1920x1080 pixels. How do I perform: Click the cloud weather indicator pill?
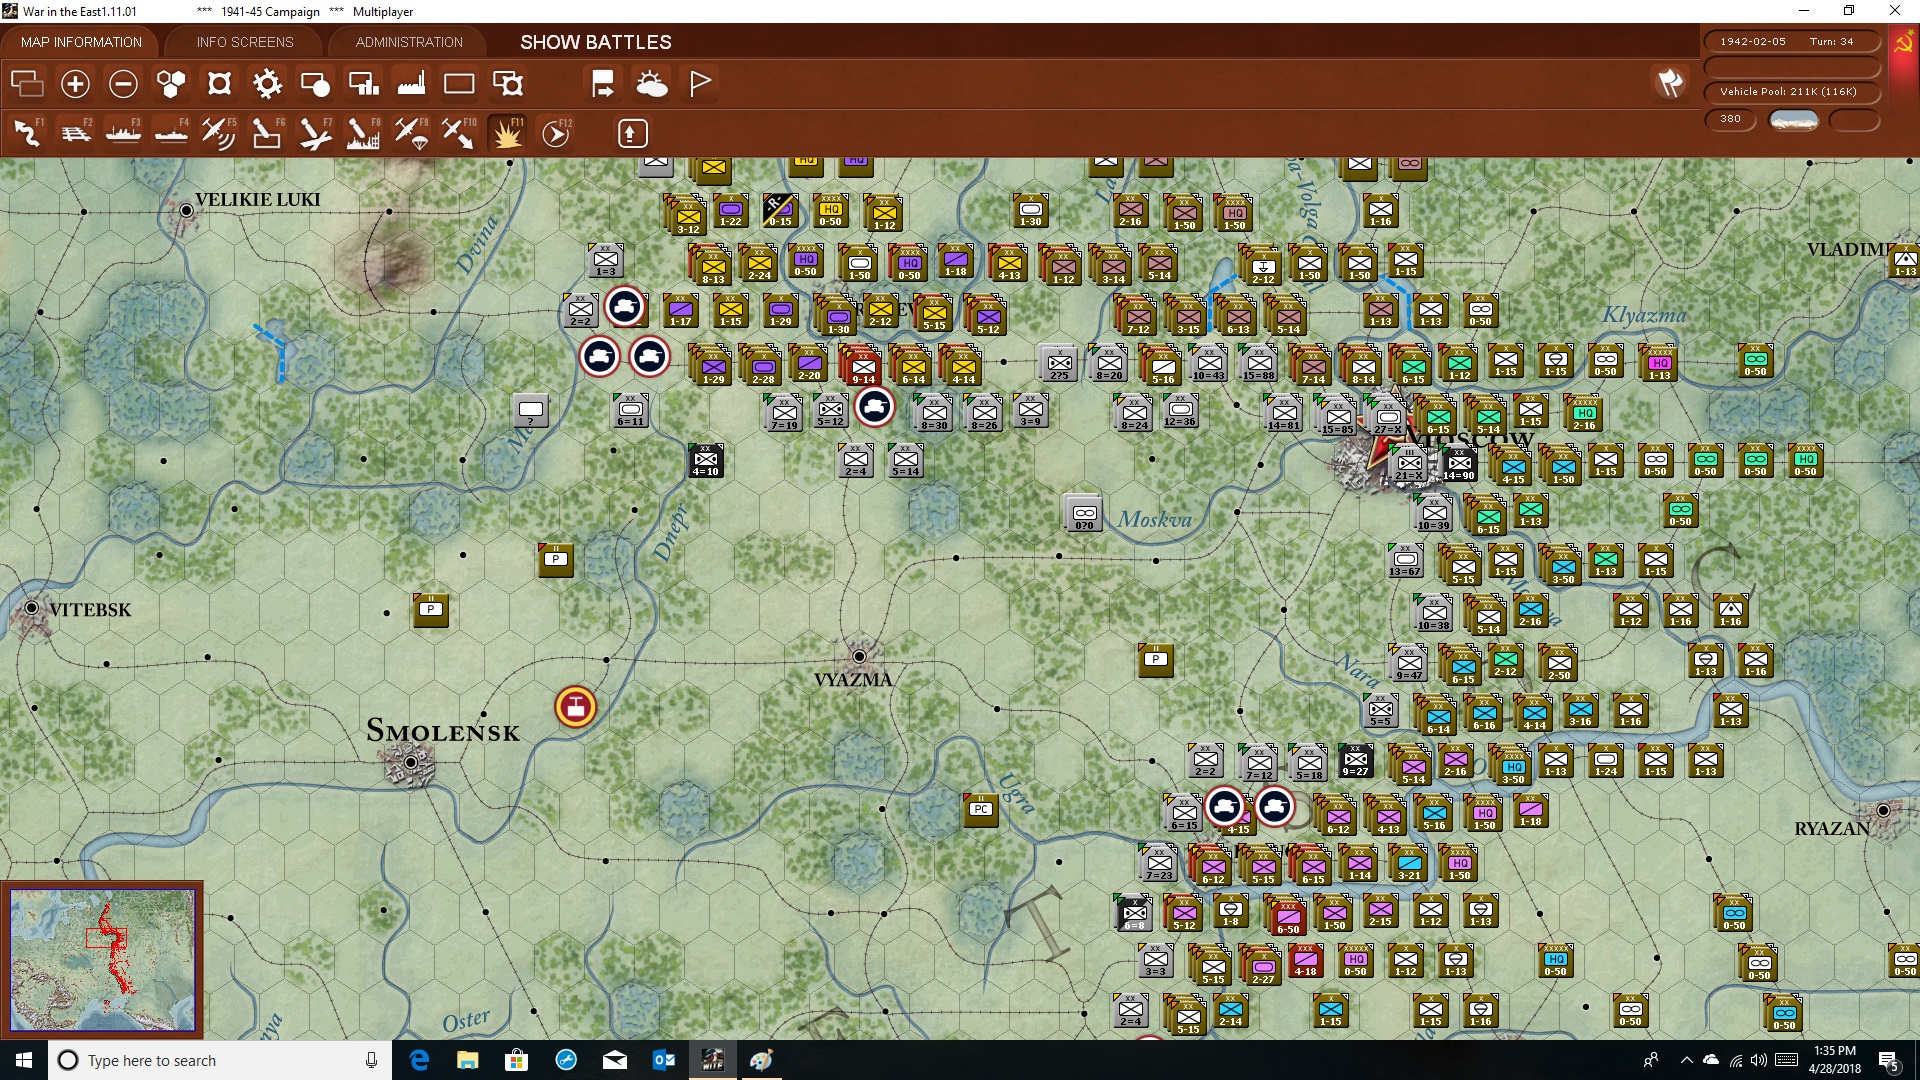(x=1794, y=120)
